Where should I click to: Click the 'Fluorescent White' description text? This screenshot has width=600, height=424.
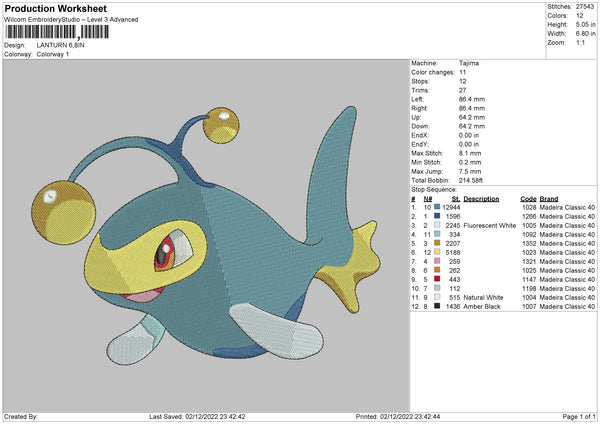point(489,225)
